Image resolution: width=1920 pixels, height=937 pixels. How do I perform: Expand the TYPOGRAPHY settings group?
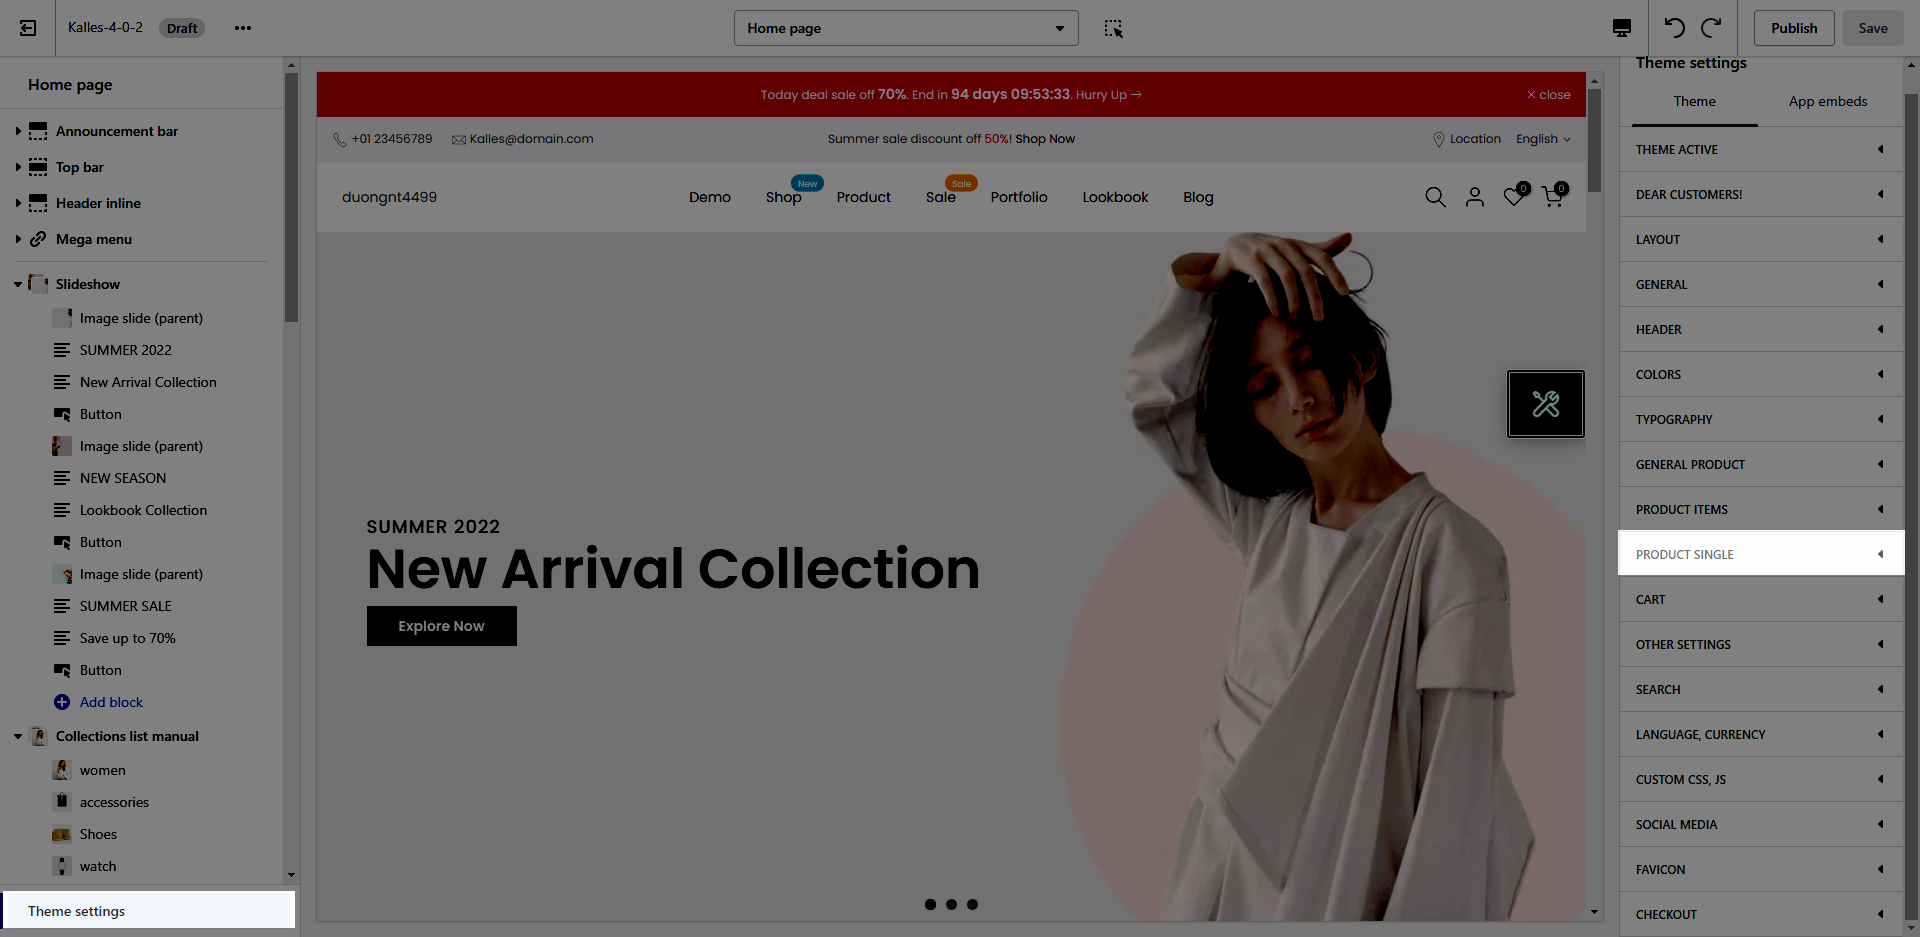click(x=1761, y=419)
